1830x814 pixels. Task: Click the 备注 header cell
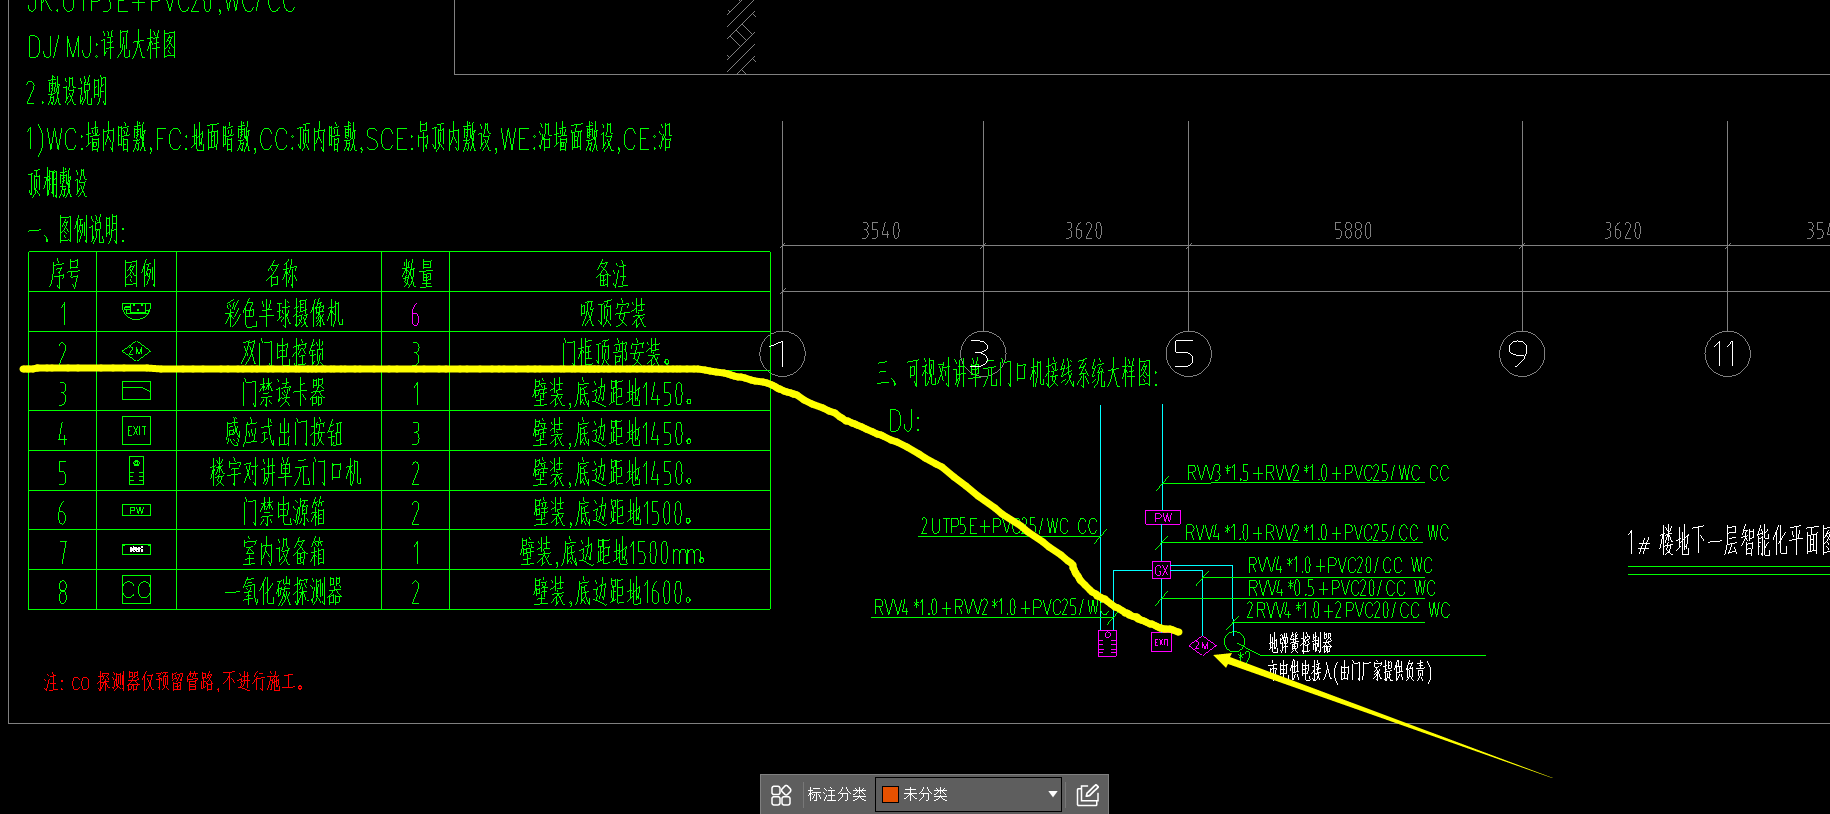pos(610,272)
